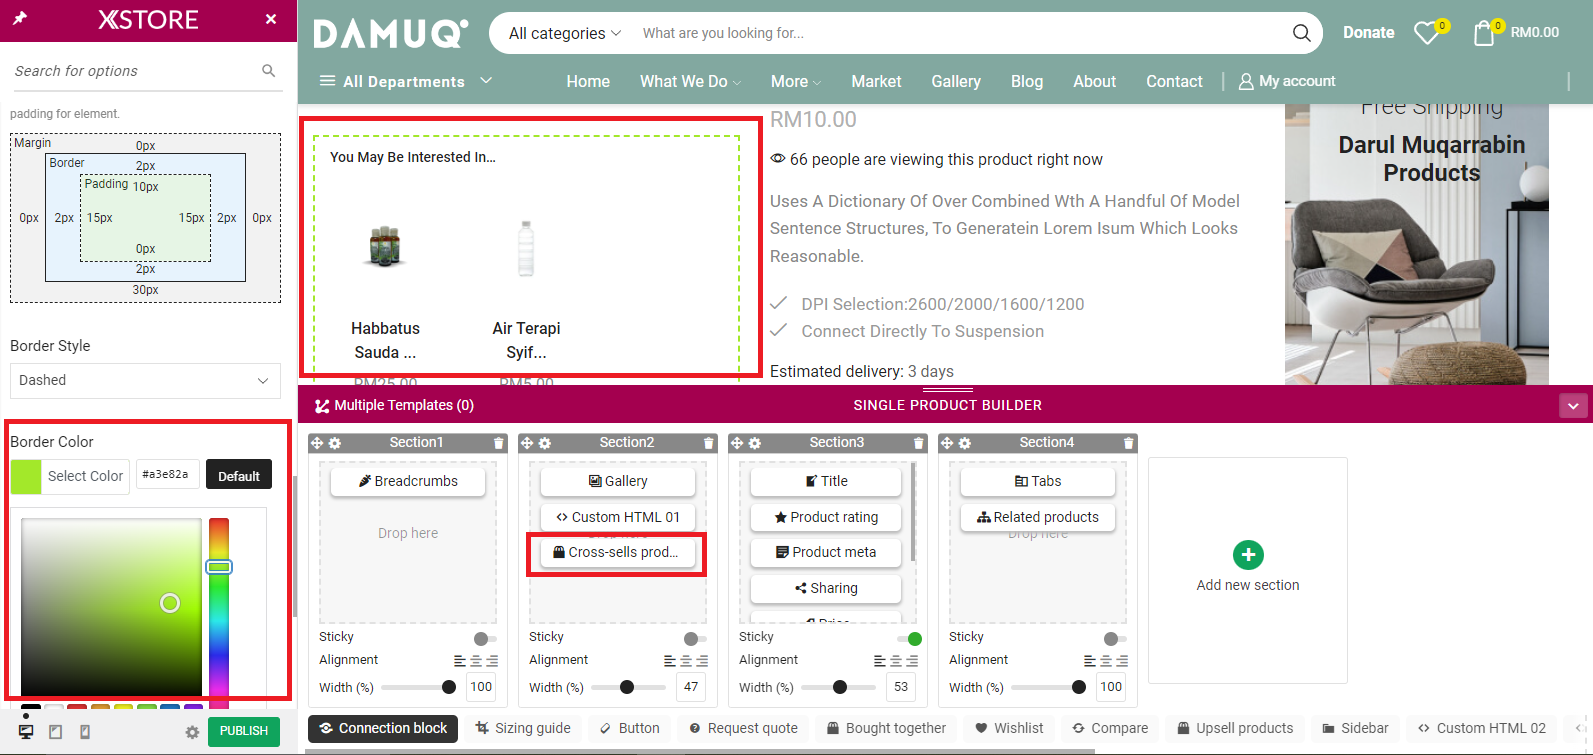This screenshot has height=755, width=1593.
Task: Open the Market menu item
Action: tap(876, 81)
